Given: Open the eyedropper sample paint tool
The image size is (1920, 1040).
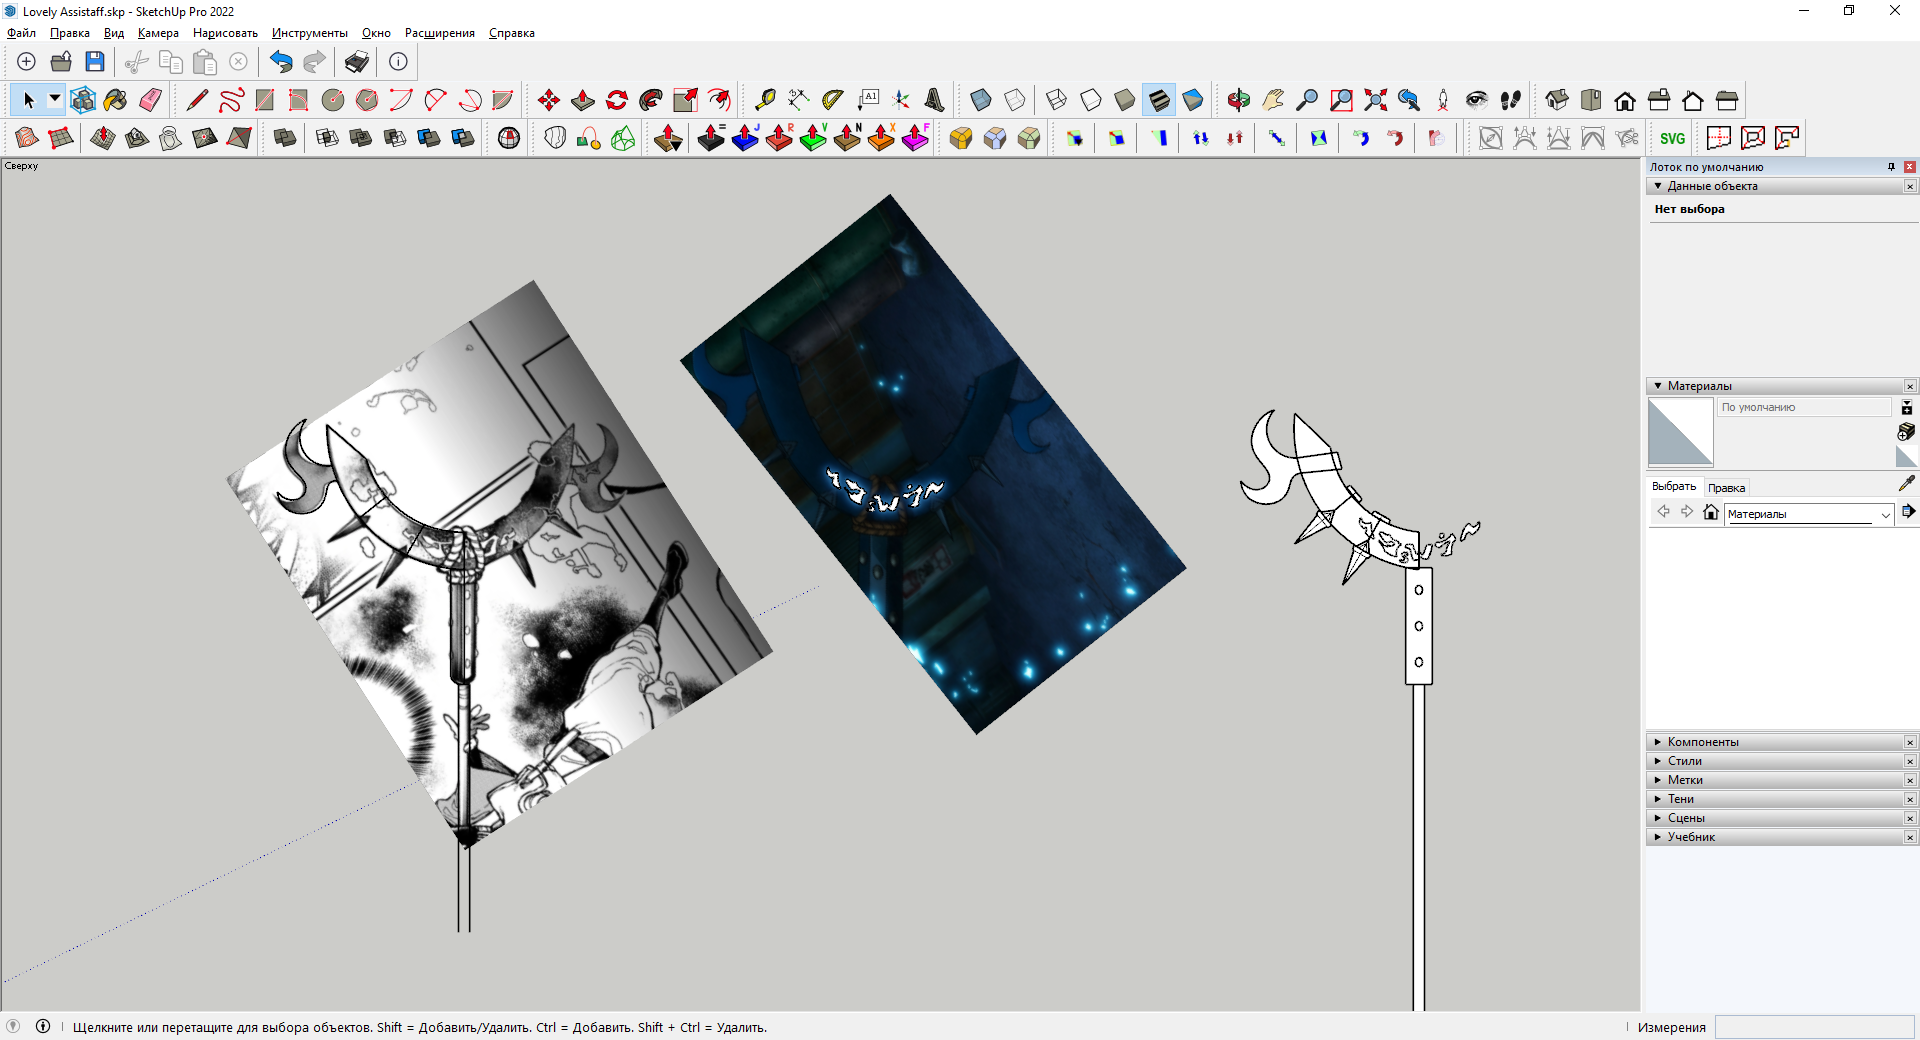Looking at the screenshot, I should point(1906,484).
